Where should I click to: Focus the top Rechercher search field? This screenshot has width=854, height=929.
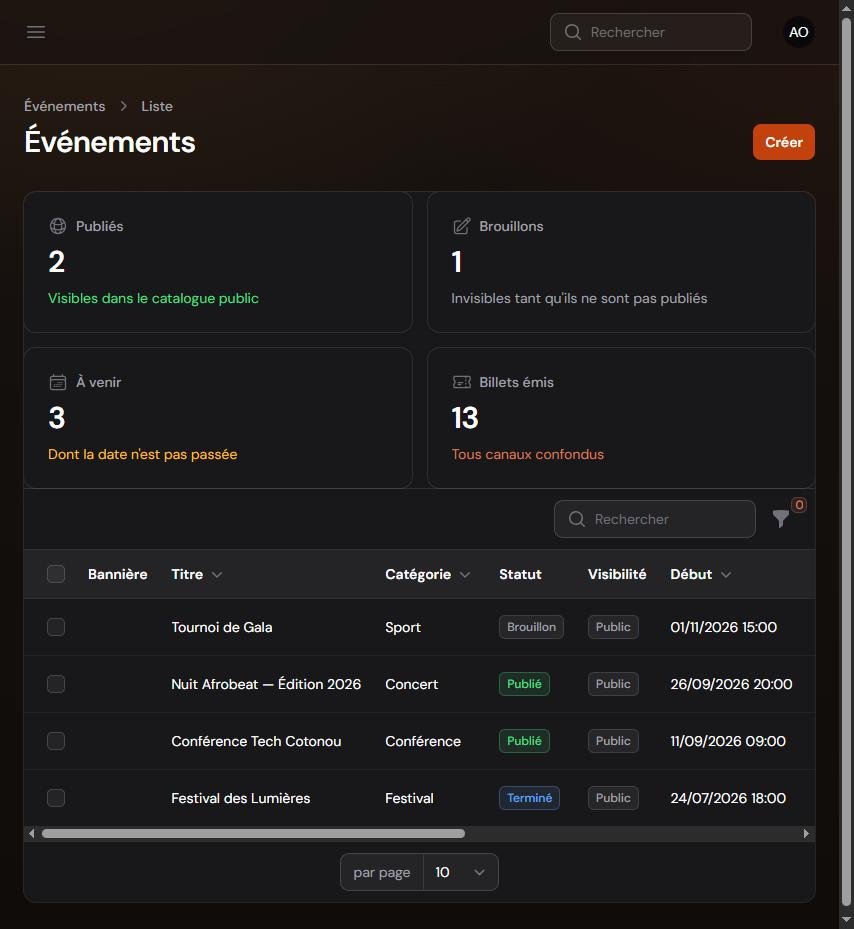tap(651, 32)
